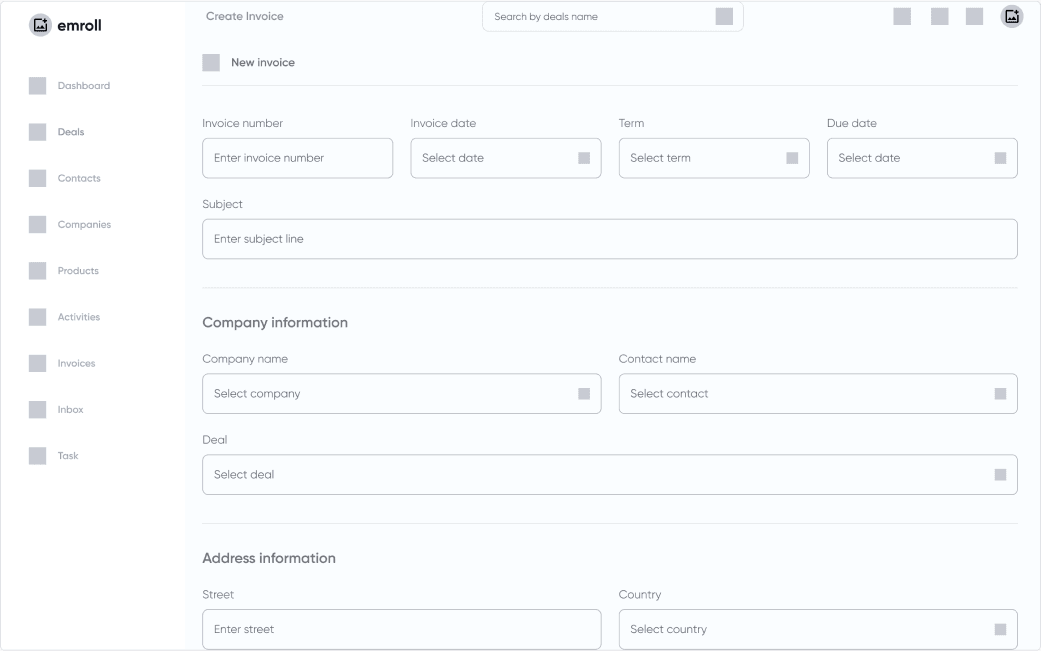The width and height of the screenshot is (1041, 651).
Task: Toggle the New invoice checkbox
Action: (x=211, y=61)
